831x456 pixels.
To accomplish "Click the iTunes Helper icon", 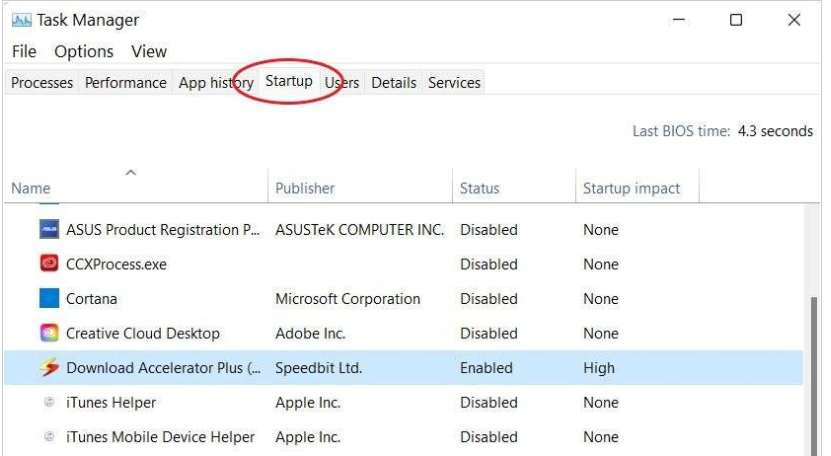I will click(49, 403).
